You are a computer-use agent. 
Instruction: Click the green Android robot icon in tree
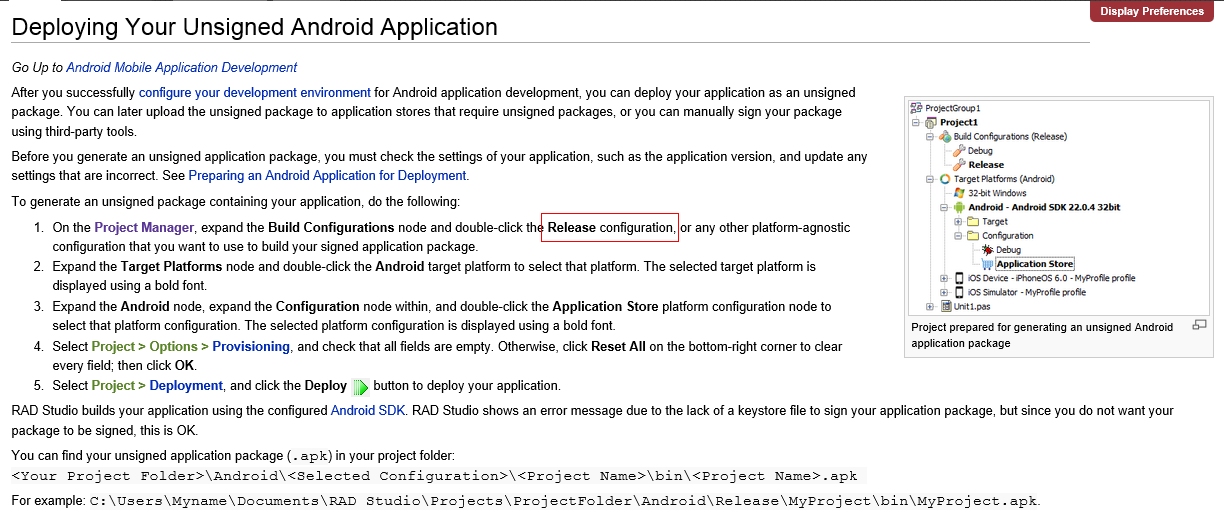pyautogui.click(x=959, y=207)
